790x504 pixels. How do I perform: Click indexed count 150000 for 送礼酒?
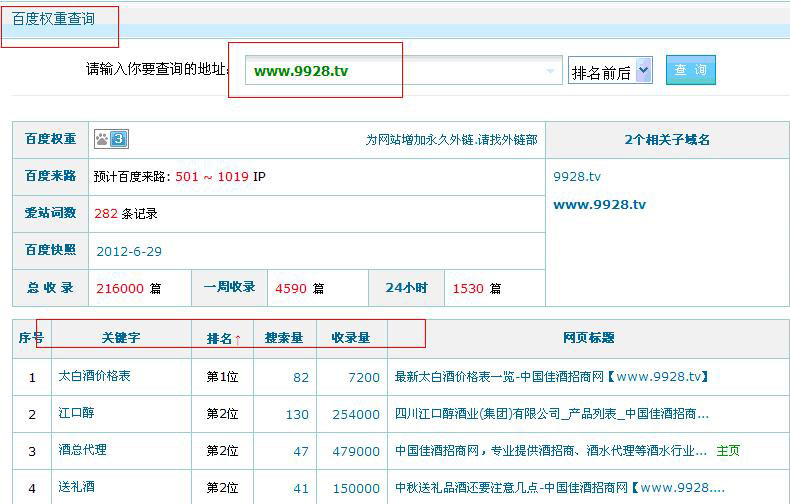point(356,488)
